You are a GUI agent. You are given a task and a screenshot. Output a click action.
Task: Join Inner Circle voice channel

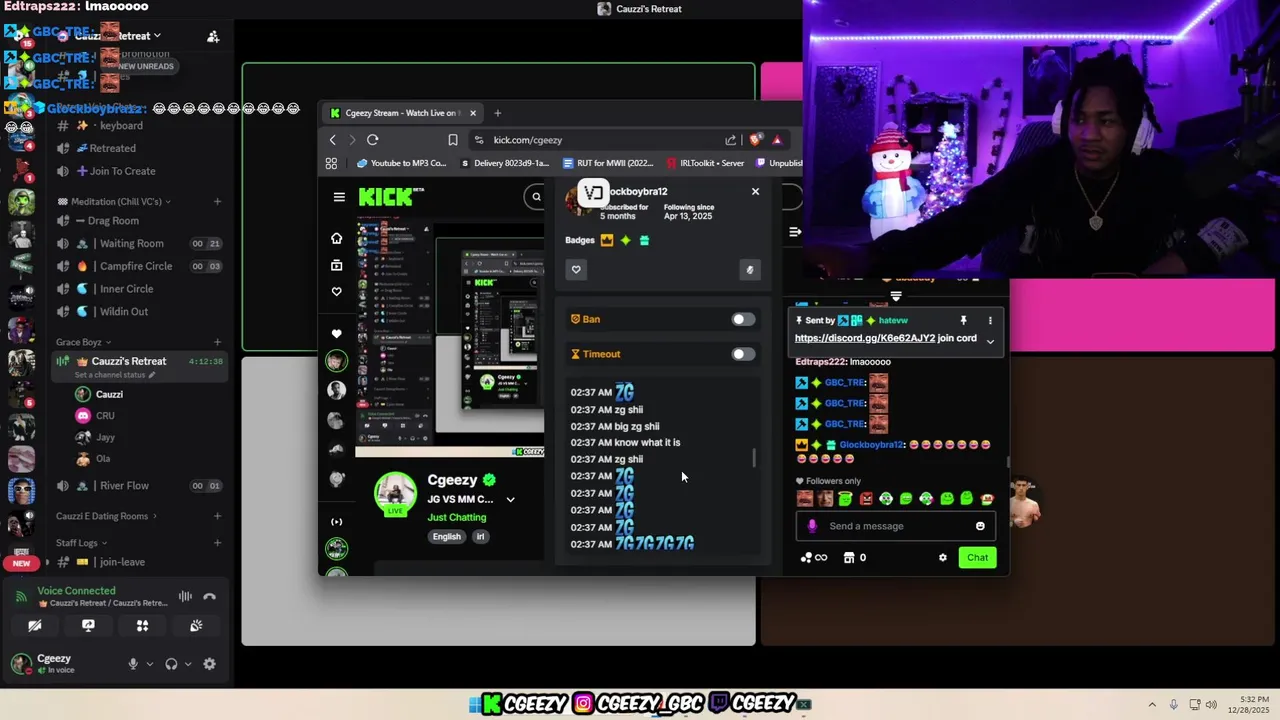click(x=140, y=289)
